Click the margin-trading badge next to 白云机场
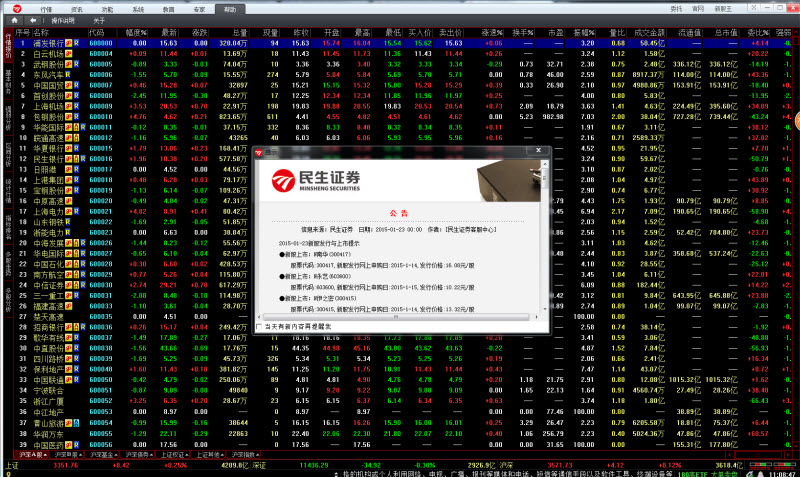This screenshot has width=800, height=477. click(x=68, y=54)
